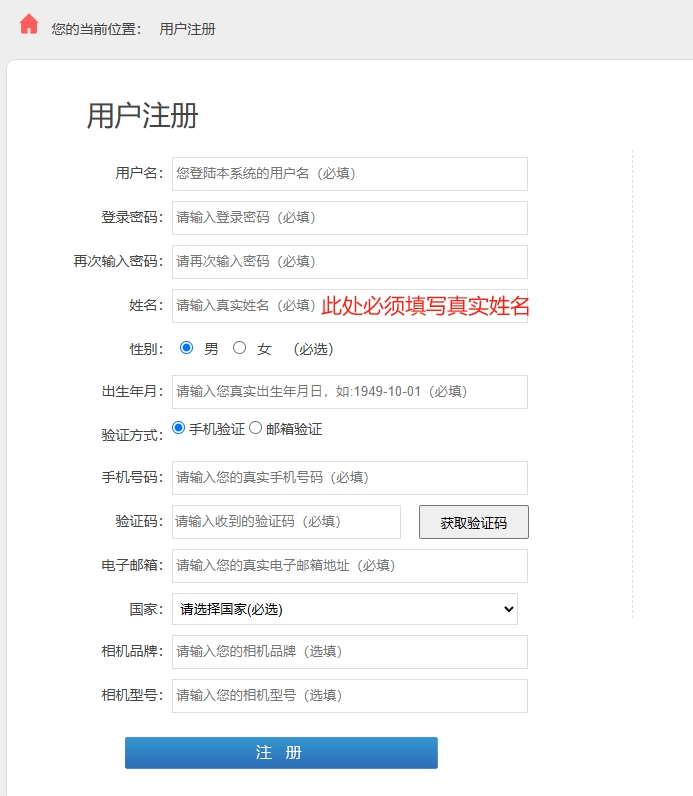Click the 登录密码 input field
This screenshot has height=796, width=693.
[x=349, y=218]
